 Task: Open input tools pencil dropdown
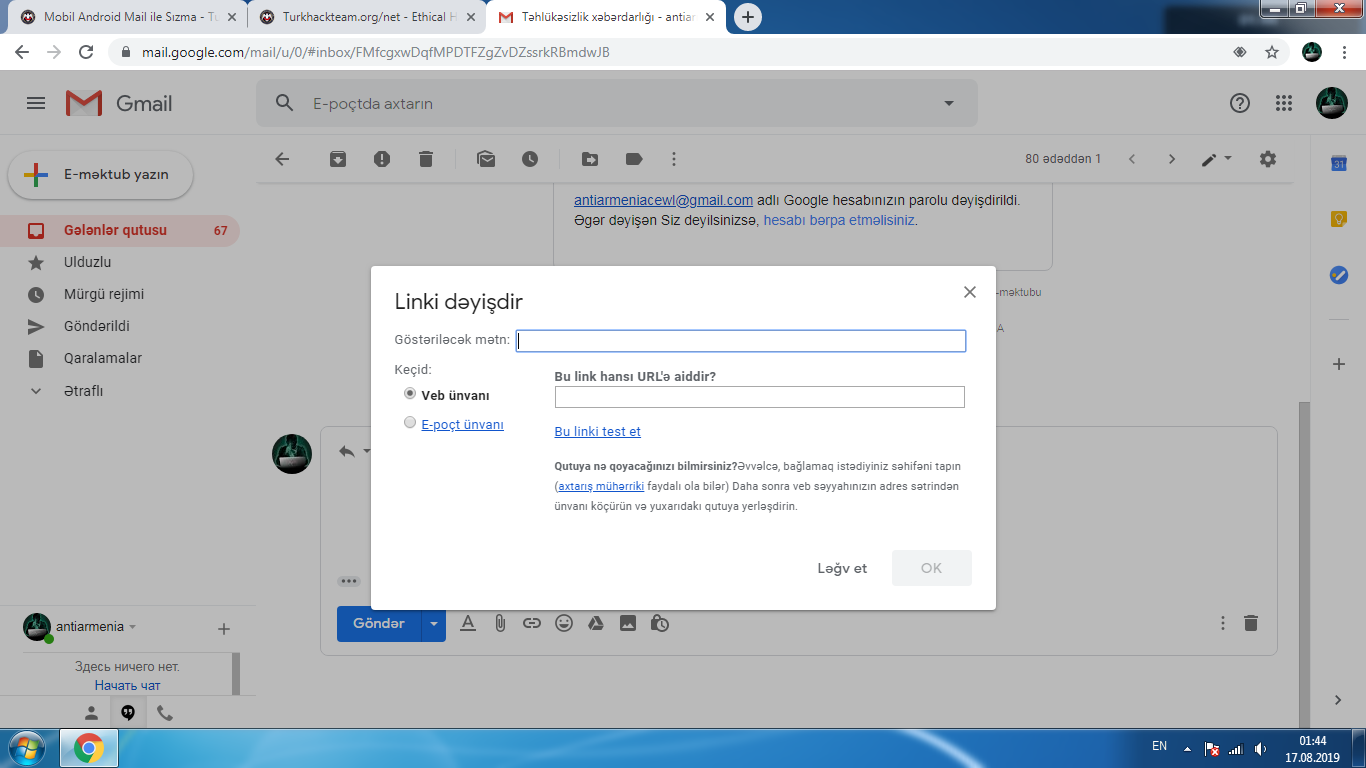tap(1217, 159)
